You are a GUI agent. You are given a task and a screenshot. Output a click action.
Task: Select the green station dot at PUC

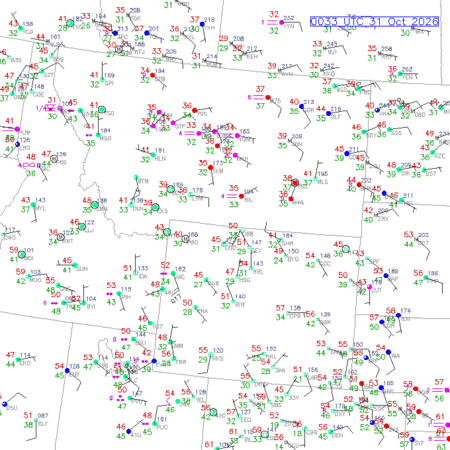tap(155, 424)
